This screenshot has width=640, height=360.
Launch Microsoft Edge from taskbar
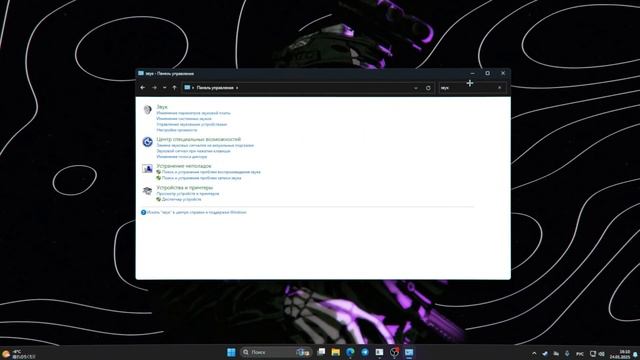click(x=350, y=352)
